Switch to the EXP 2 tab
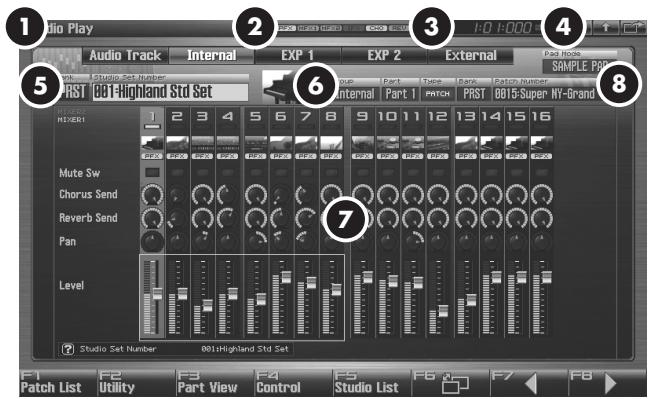Screen dimensions: 648x399 coord(384,55)
